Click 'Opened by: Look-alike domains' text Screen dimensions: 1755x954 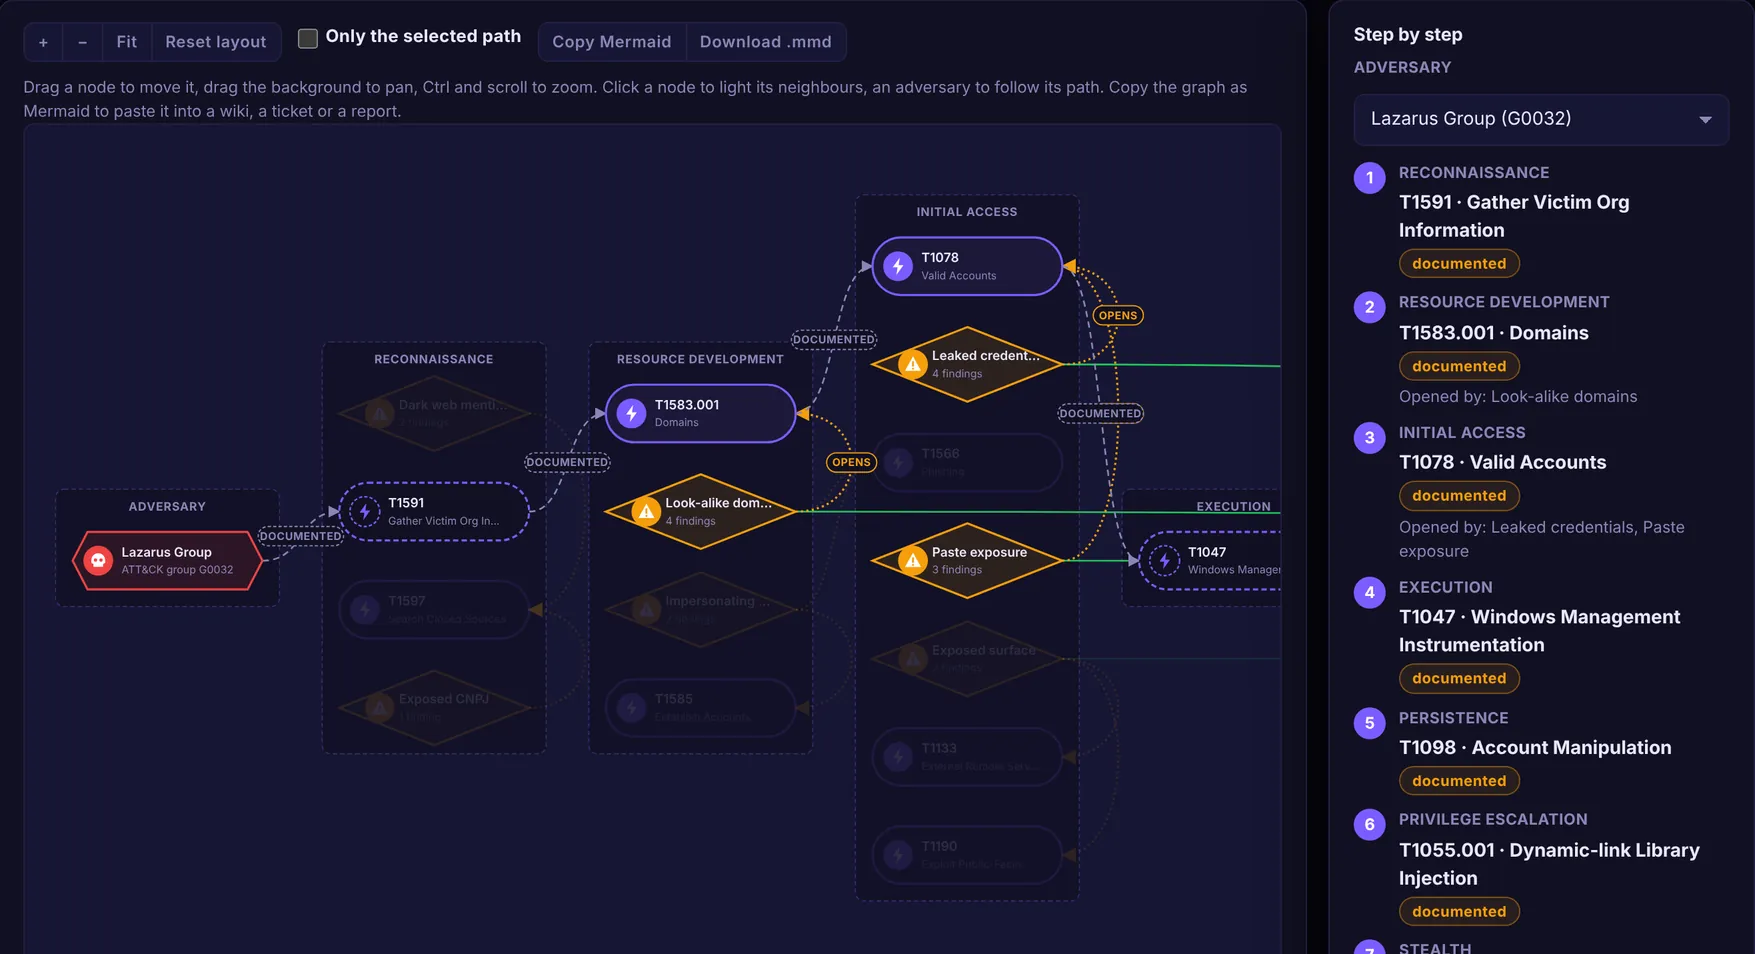pos(1518,397)
